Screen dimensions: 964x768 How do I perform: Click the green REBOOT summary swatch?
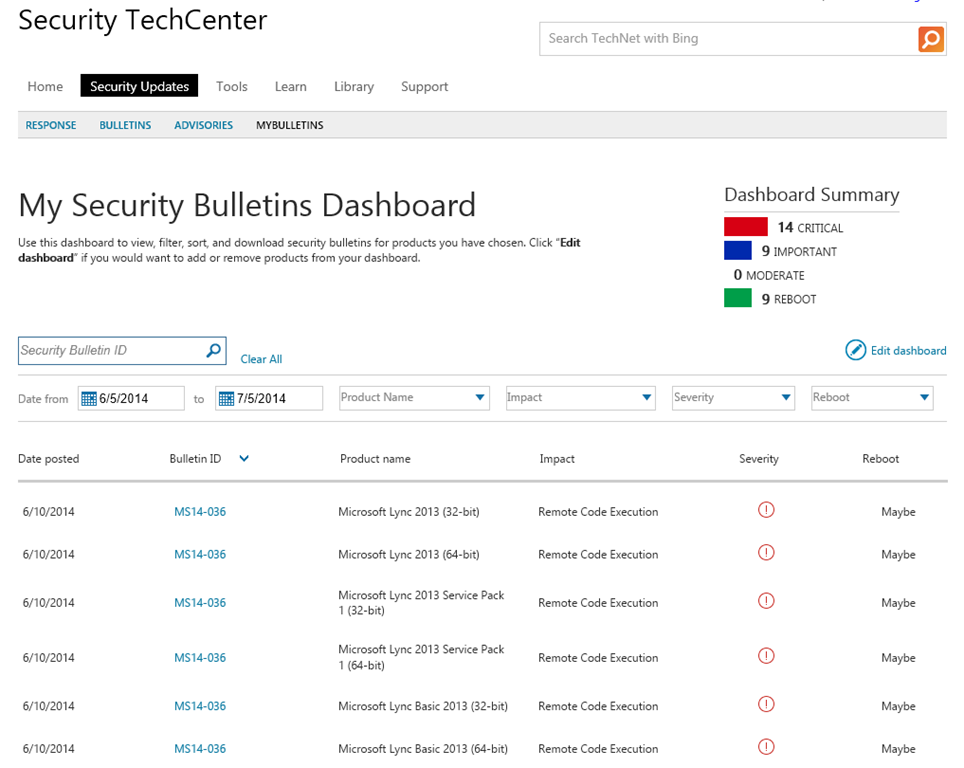pyautogui.click(x=738, y=298)
